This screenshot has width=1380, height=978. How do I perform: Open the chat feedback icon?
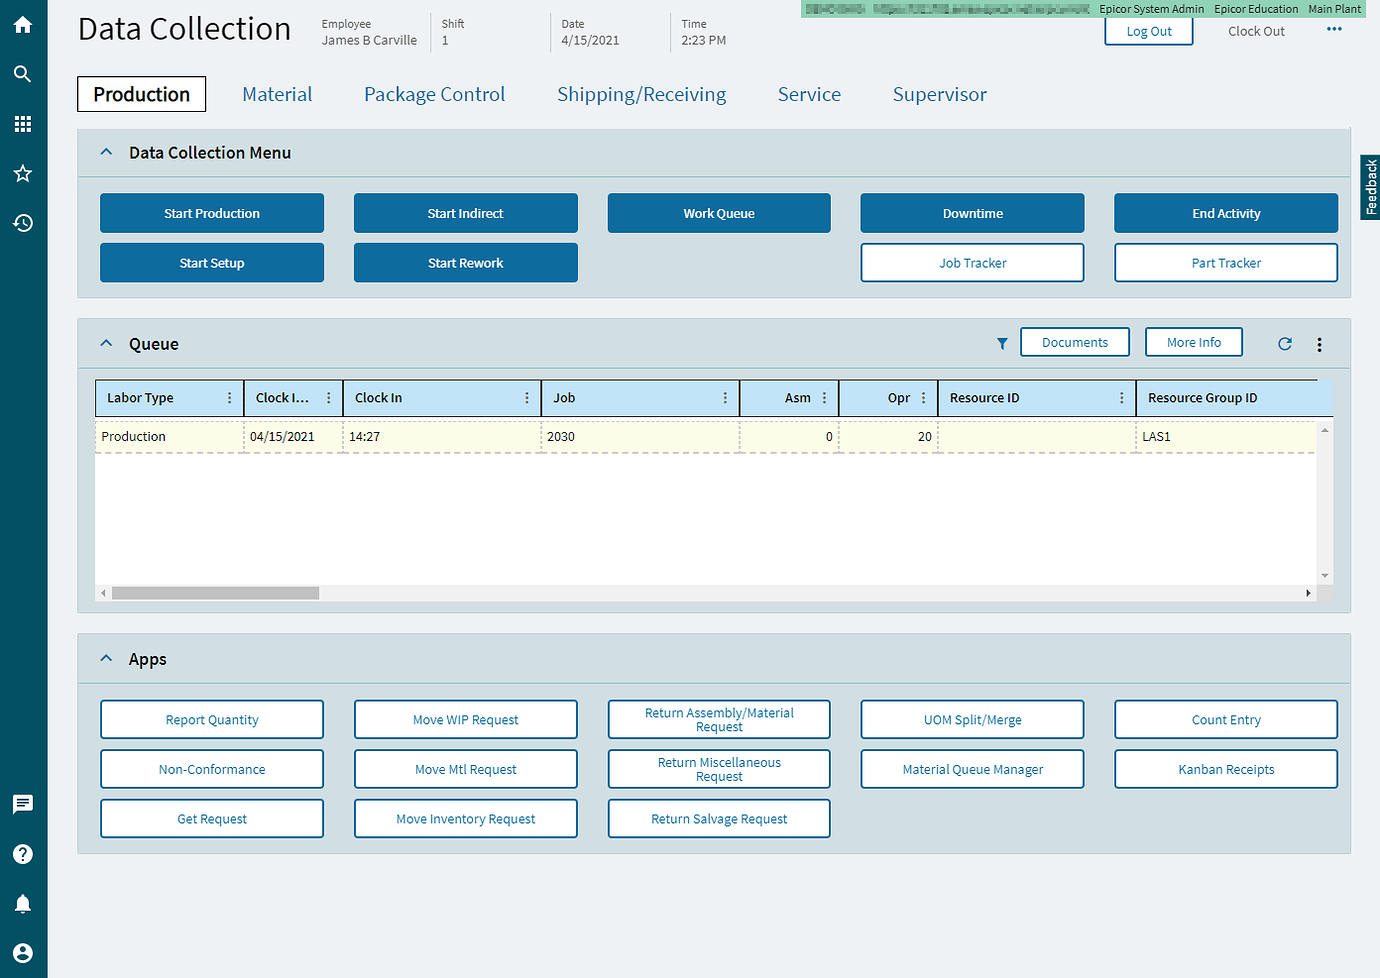(22, 804)
